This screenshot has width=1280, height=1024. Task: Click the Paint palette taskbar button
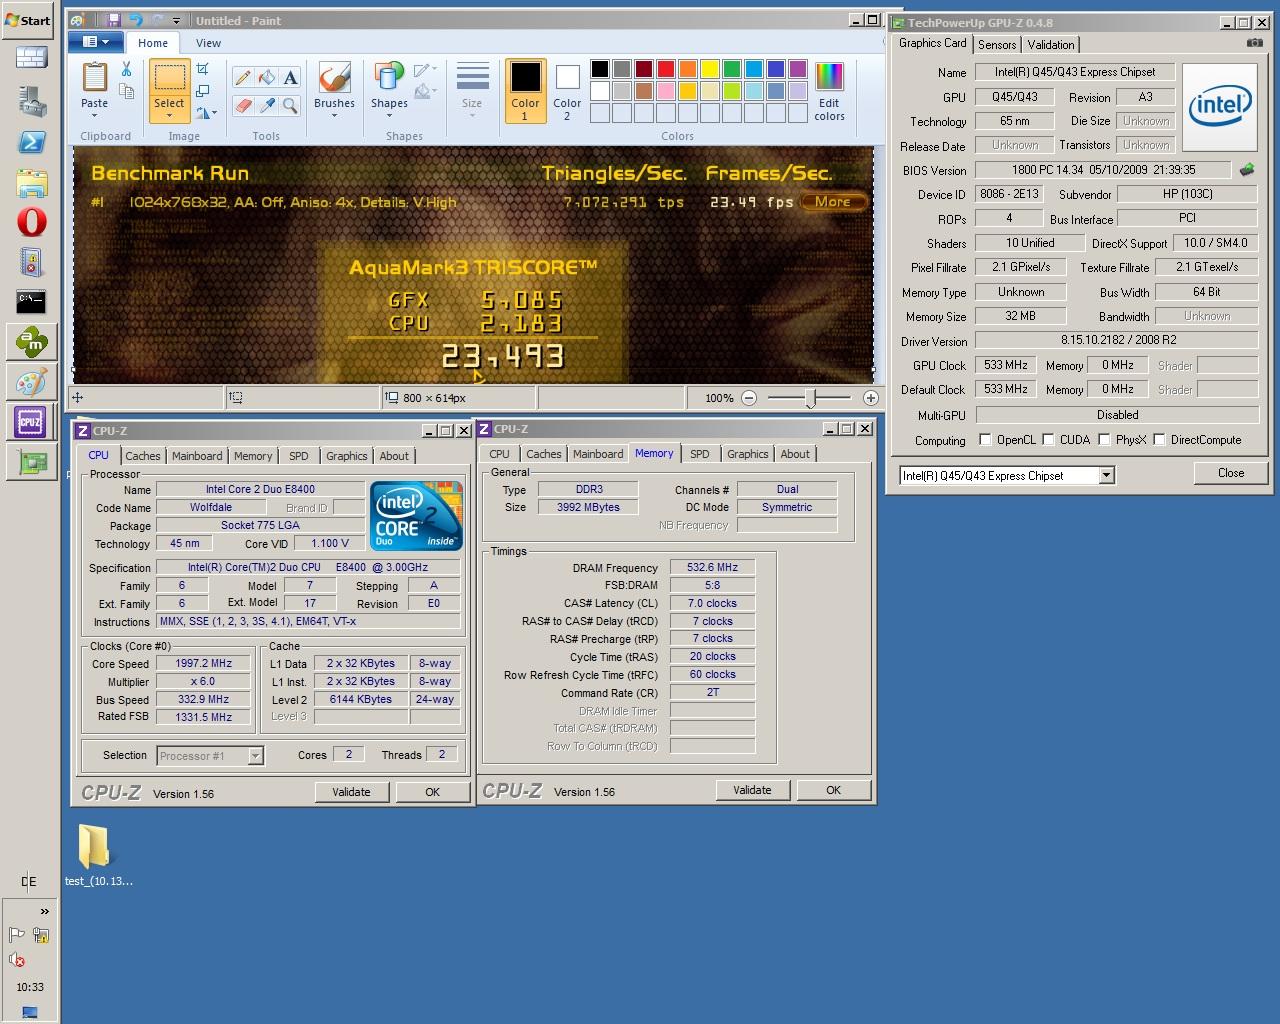[x=31, y=382]
